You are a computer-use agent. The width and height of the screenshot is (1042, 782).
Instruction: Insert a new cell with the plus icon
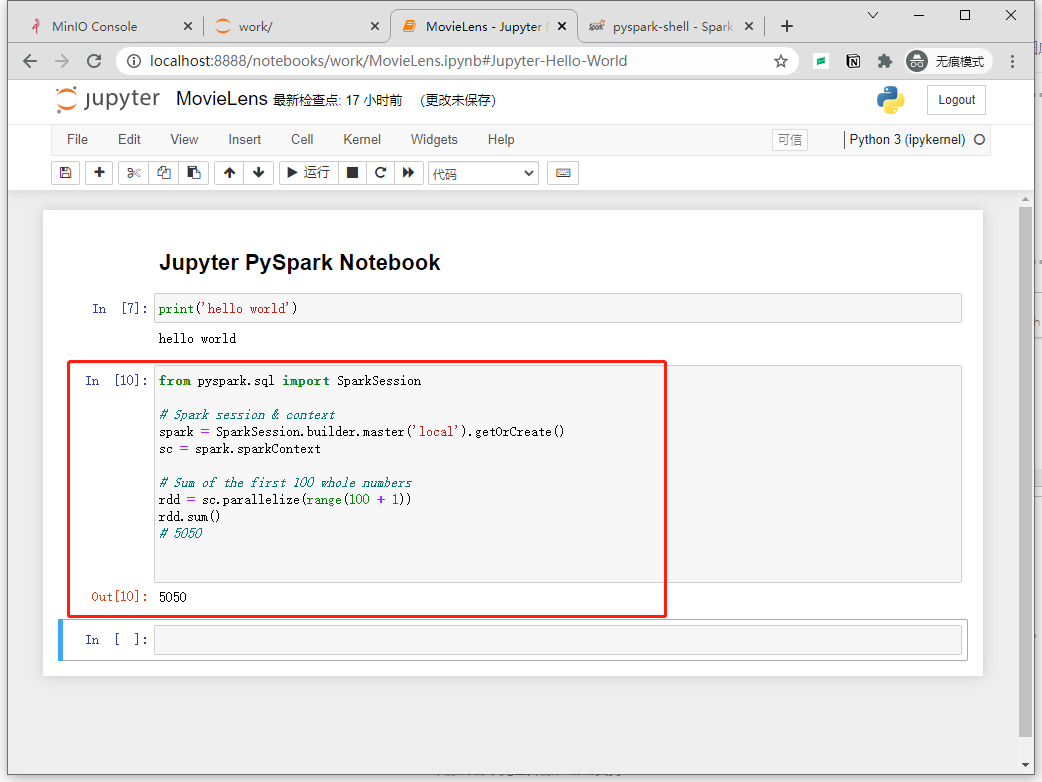pos(99,173)
